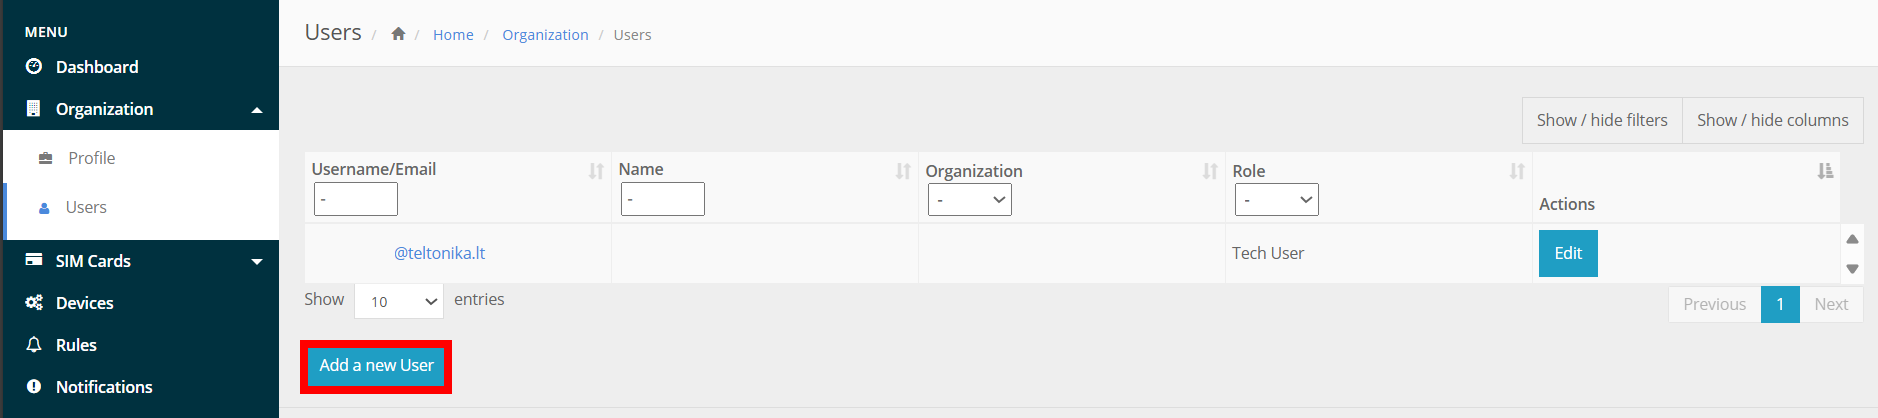Open the Organization filter dropdown
This screenshot has width=1878, height=418.
coord(969,200)
